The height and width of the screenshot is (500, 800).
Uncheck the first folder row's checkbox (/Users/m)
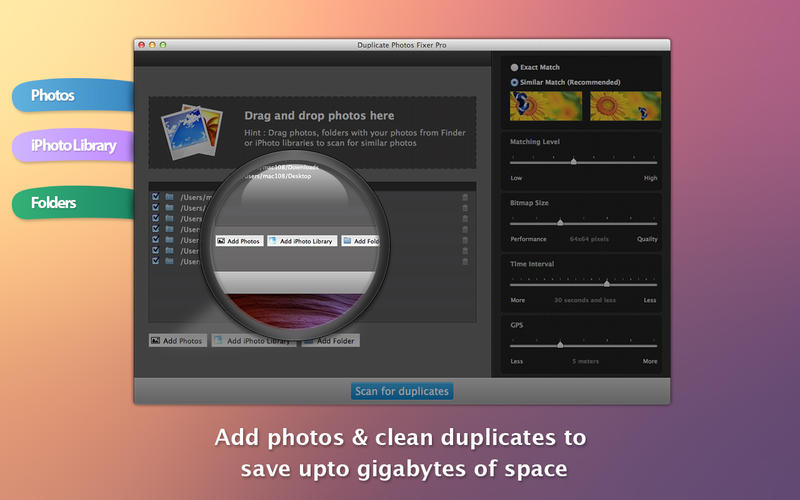tap(156, 196)
